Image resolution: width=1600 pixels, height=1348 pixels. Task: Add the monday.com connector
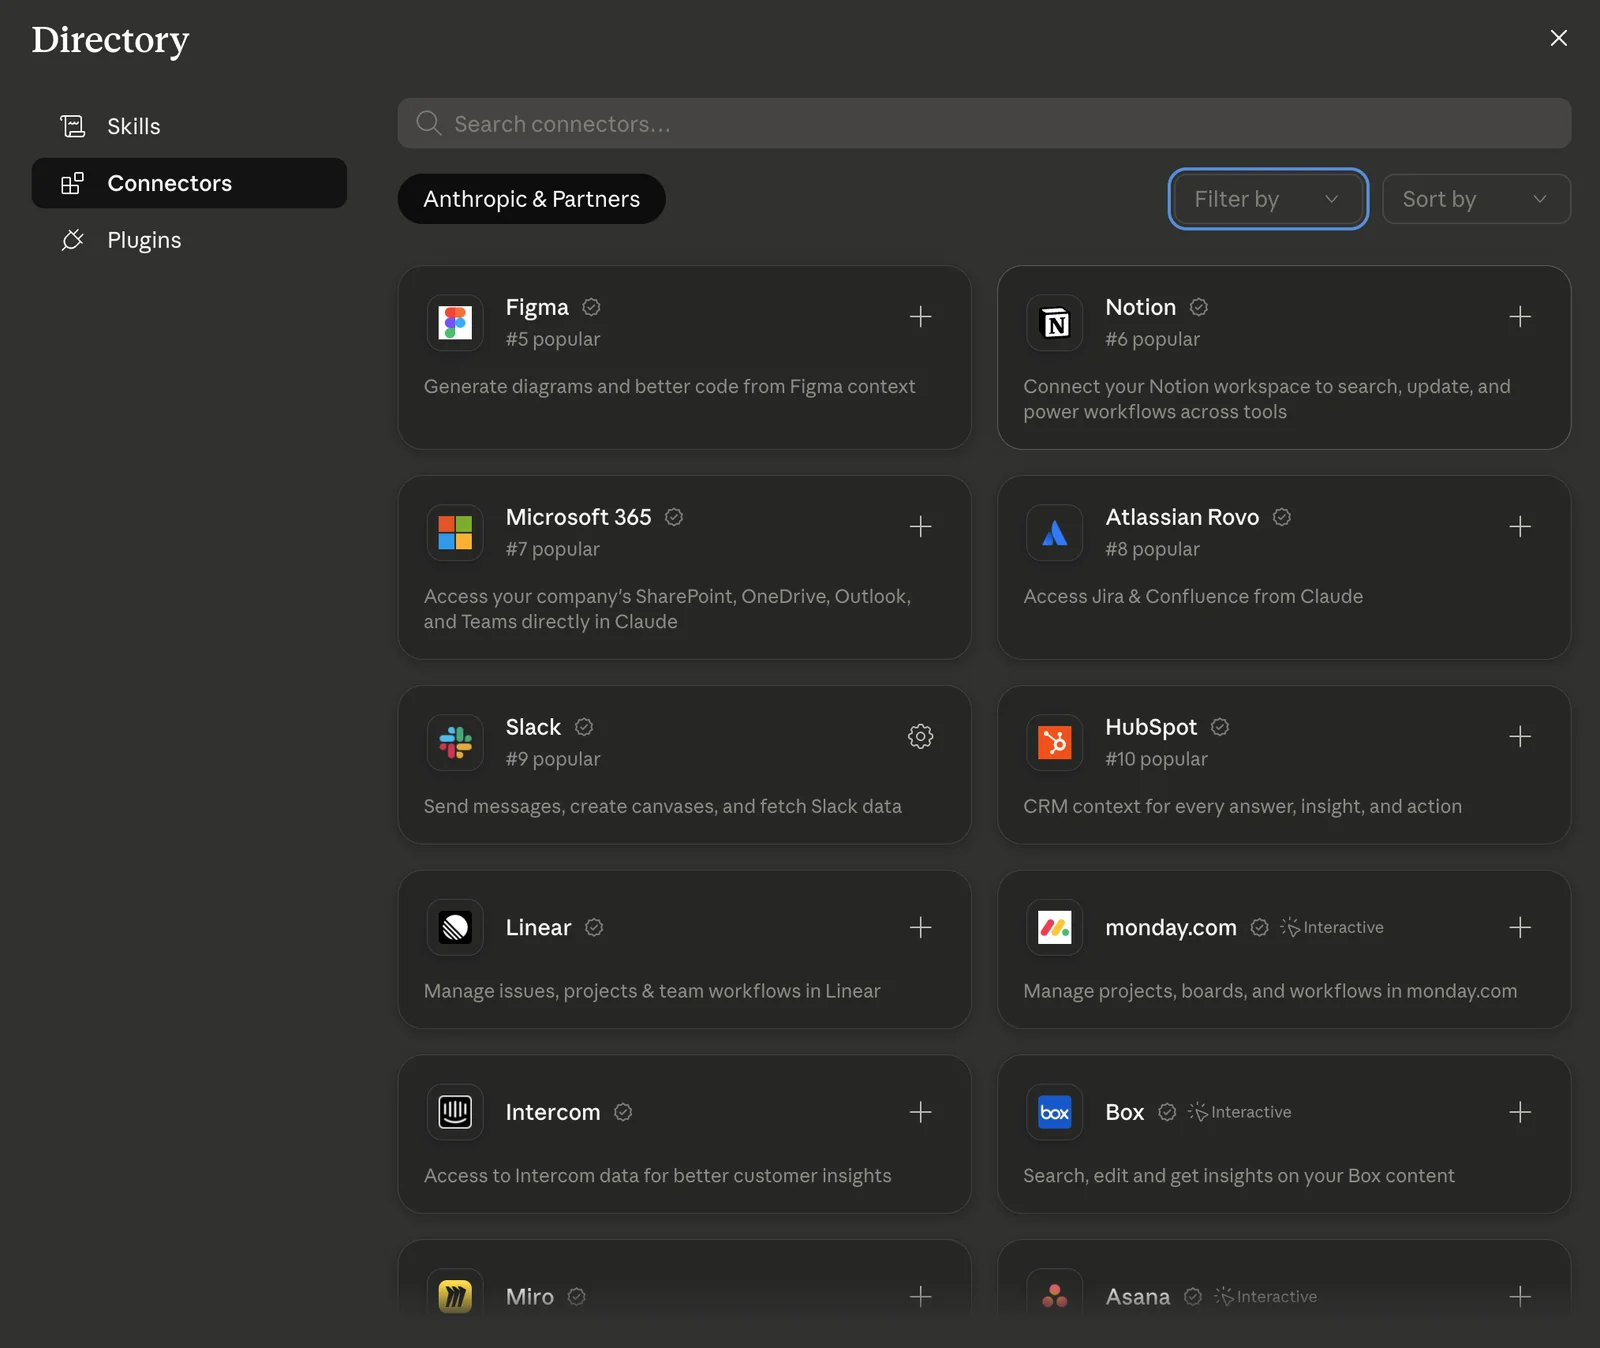1519,927
